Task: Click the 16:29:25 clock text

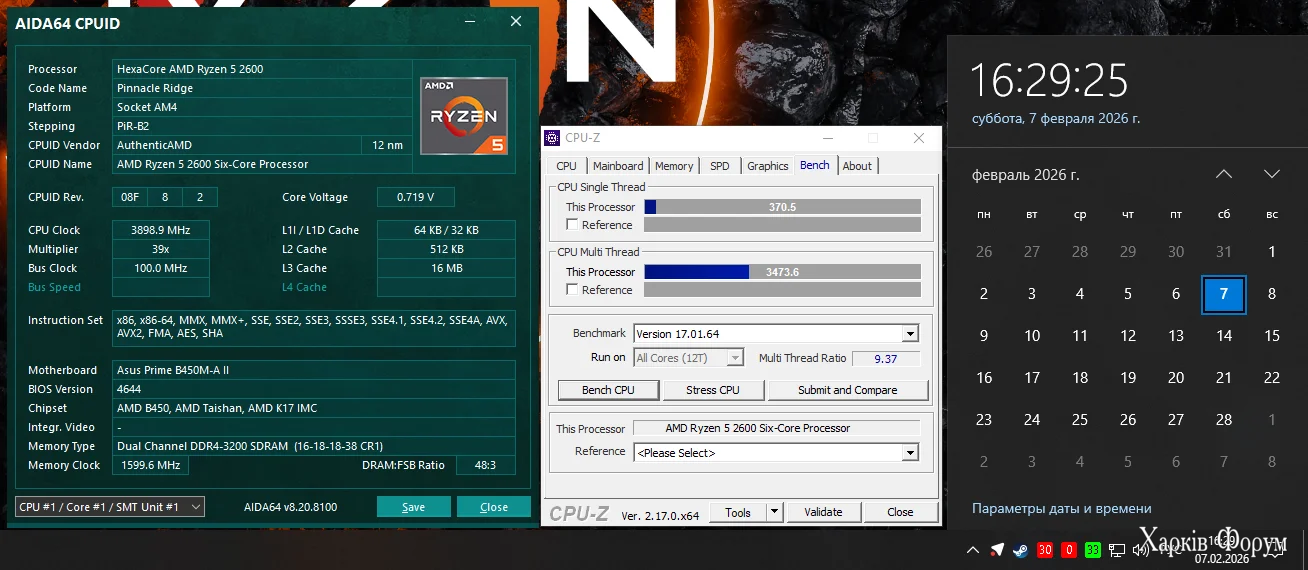Action: click(x=1049, y=80)
